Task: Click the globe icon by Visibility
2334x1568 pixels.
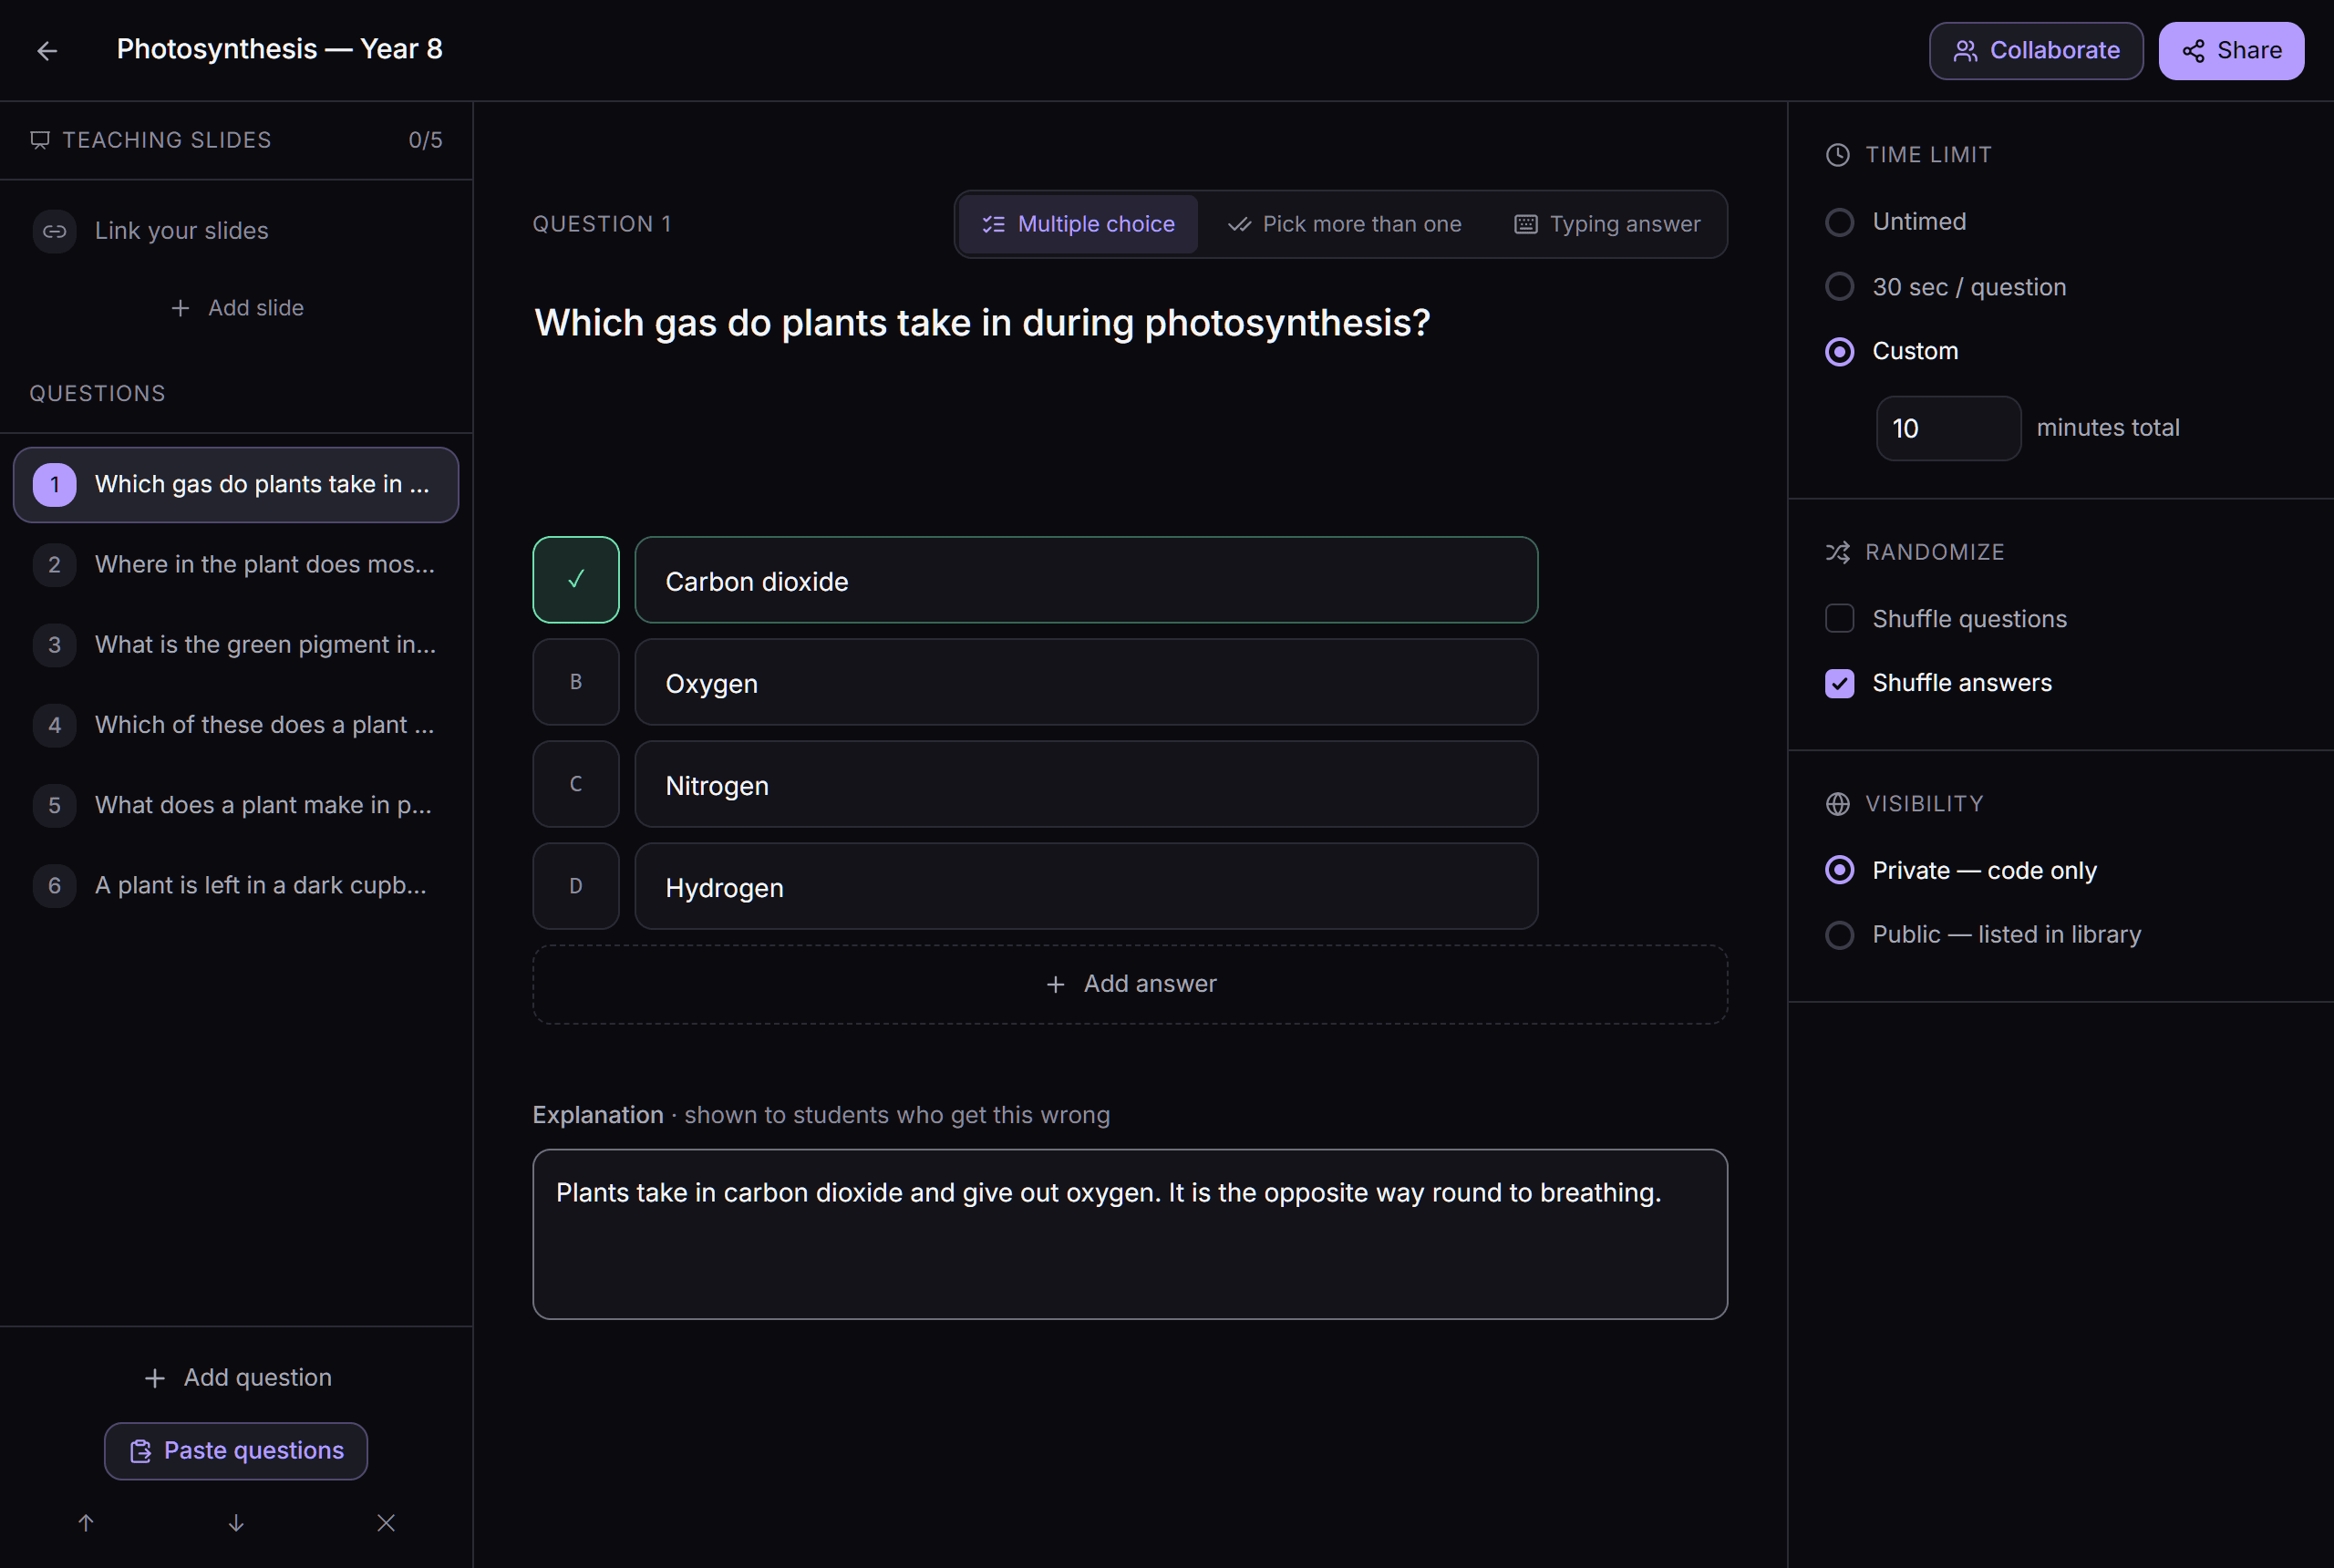Action: click(1838, 804)
